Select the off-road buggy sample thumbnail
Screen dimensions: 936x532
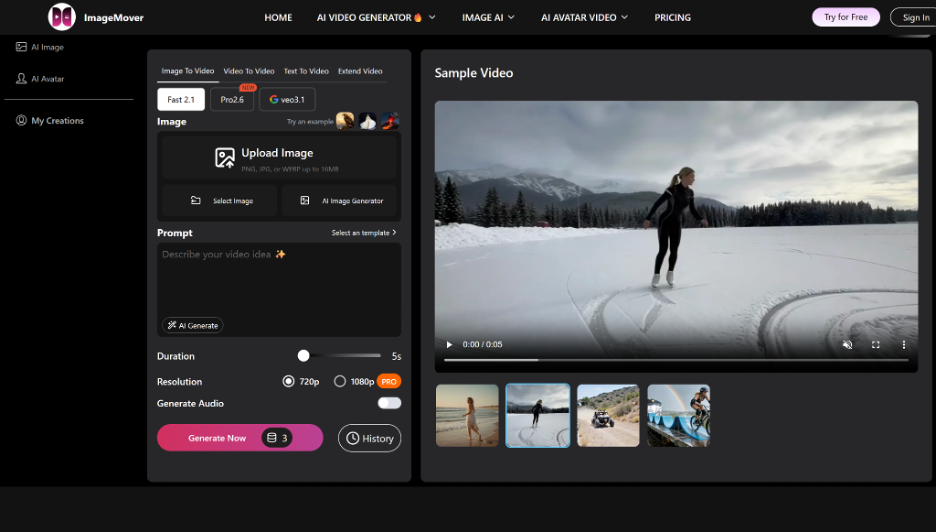pos(608,416)
